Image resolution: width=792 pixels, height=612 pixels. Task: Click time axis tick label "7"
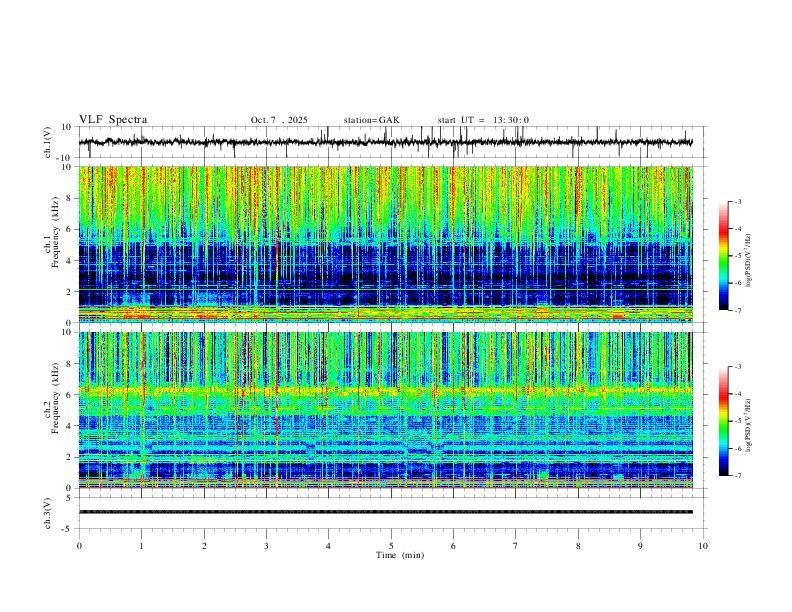(x=516, y=546)
